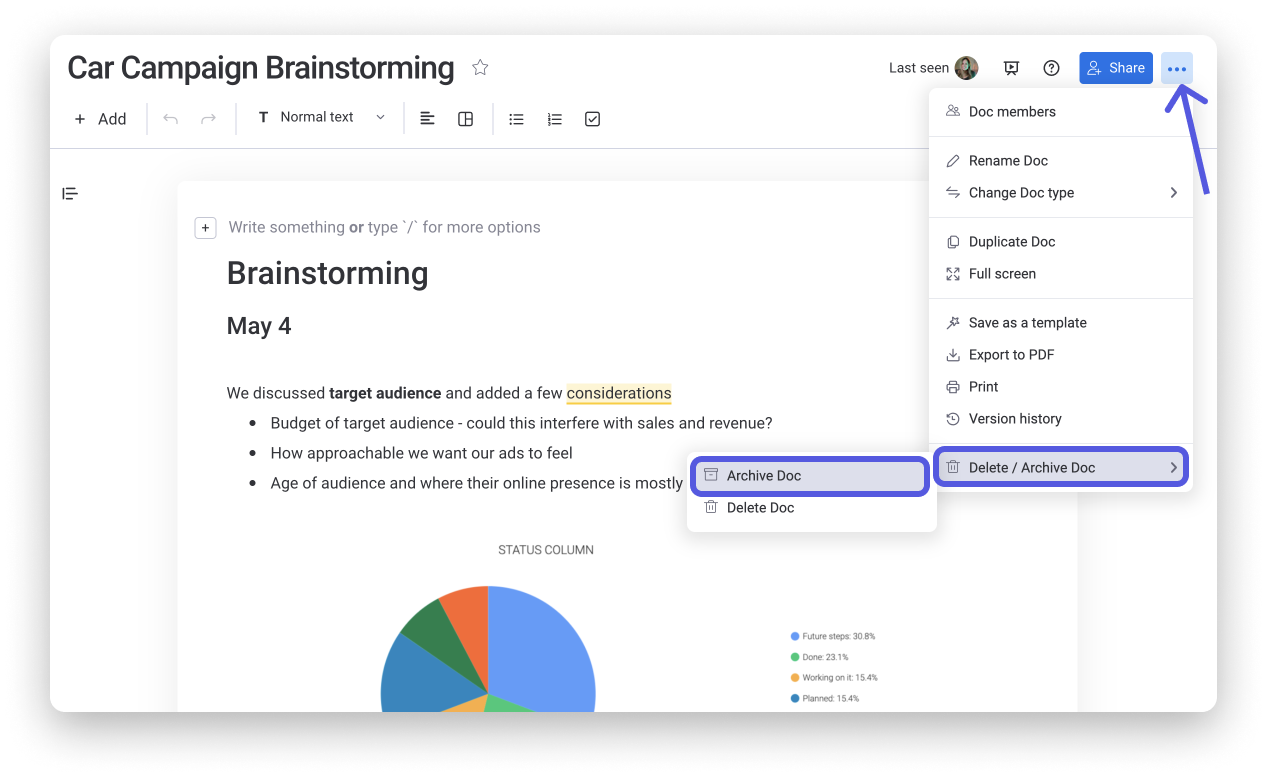Click 'Planned: 15.4%' legend entry
This screenshot has height=777, width=1267.
click(x=824, y=699)
